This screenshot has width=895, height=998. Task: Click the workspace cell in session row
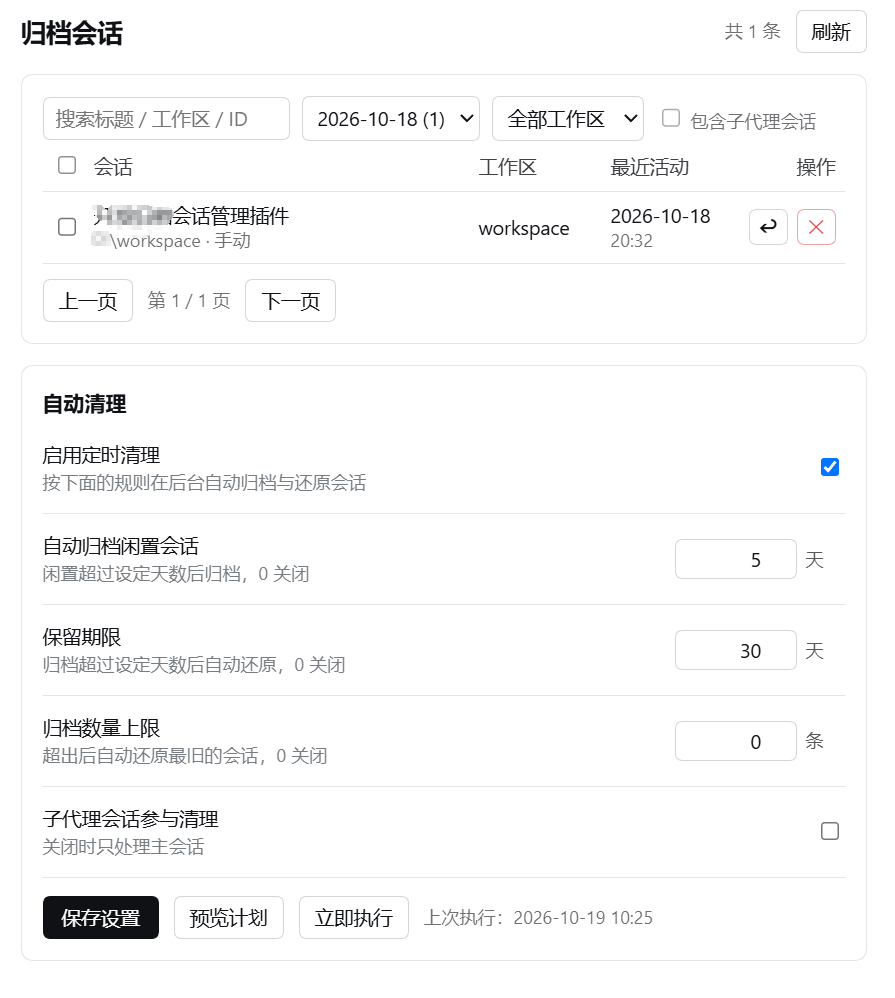(x=524, y=228)
